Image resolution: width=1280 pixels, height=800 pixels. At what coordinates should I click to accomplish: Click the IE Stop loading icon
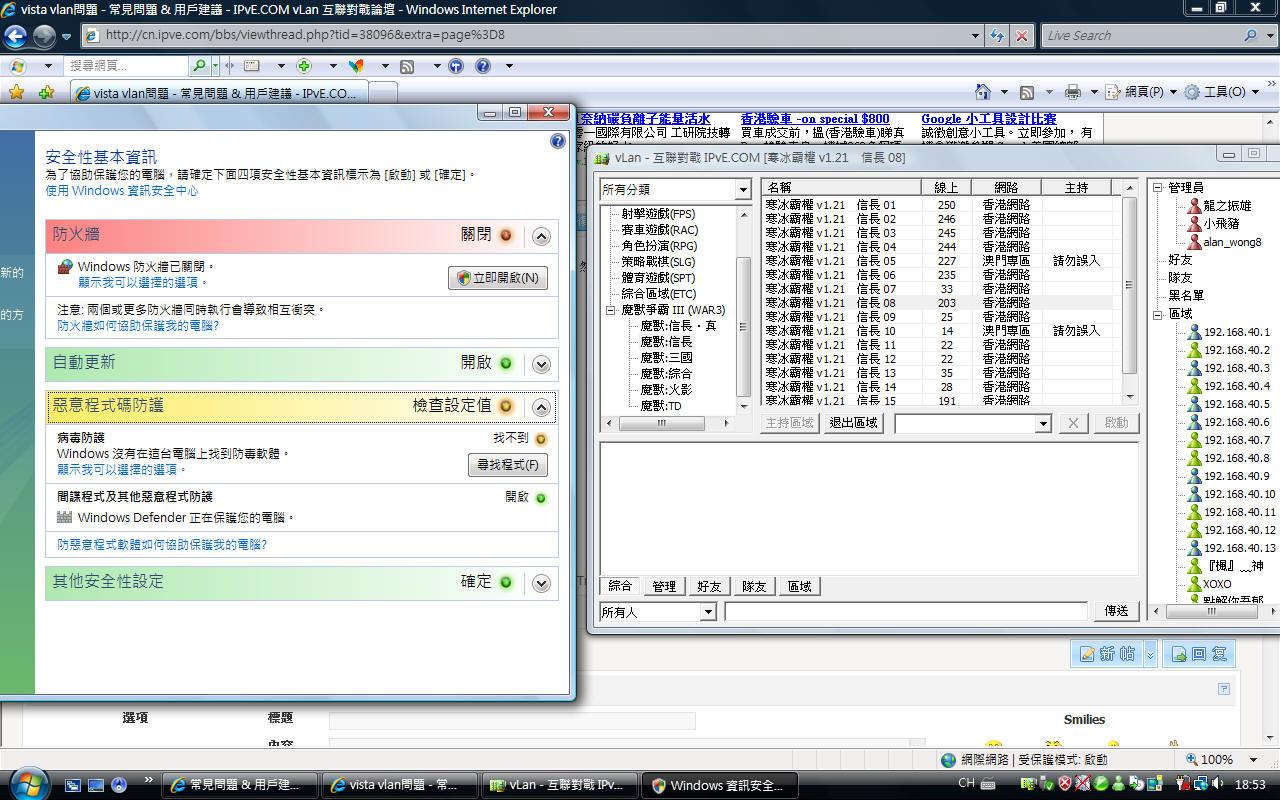(x=1021, y=35)
